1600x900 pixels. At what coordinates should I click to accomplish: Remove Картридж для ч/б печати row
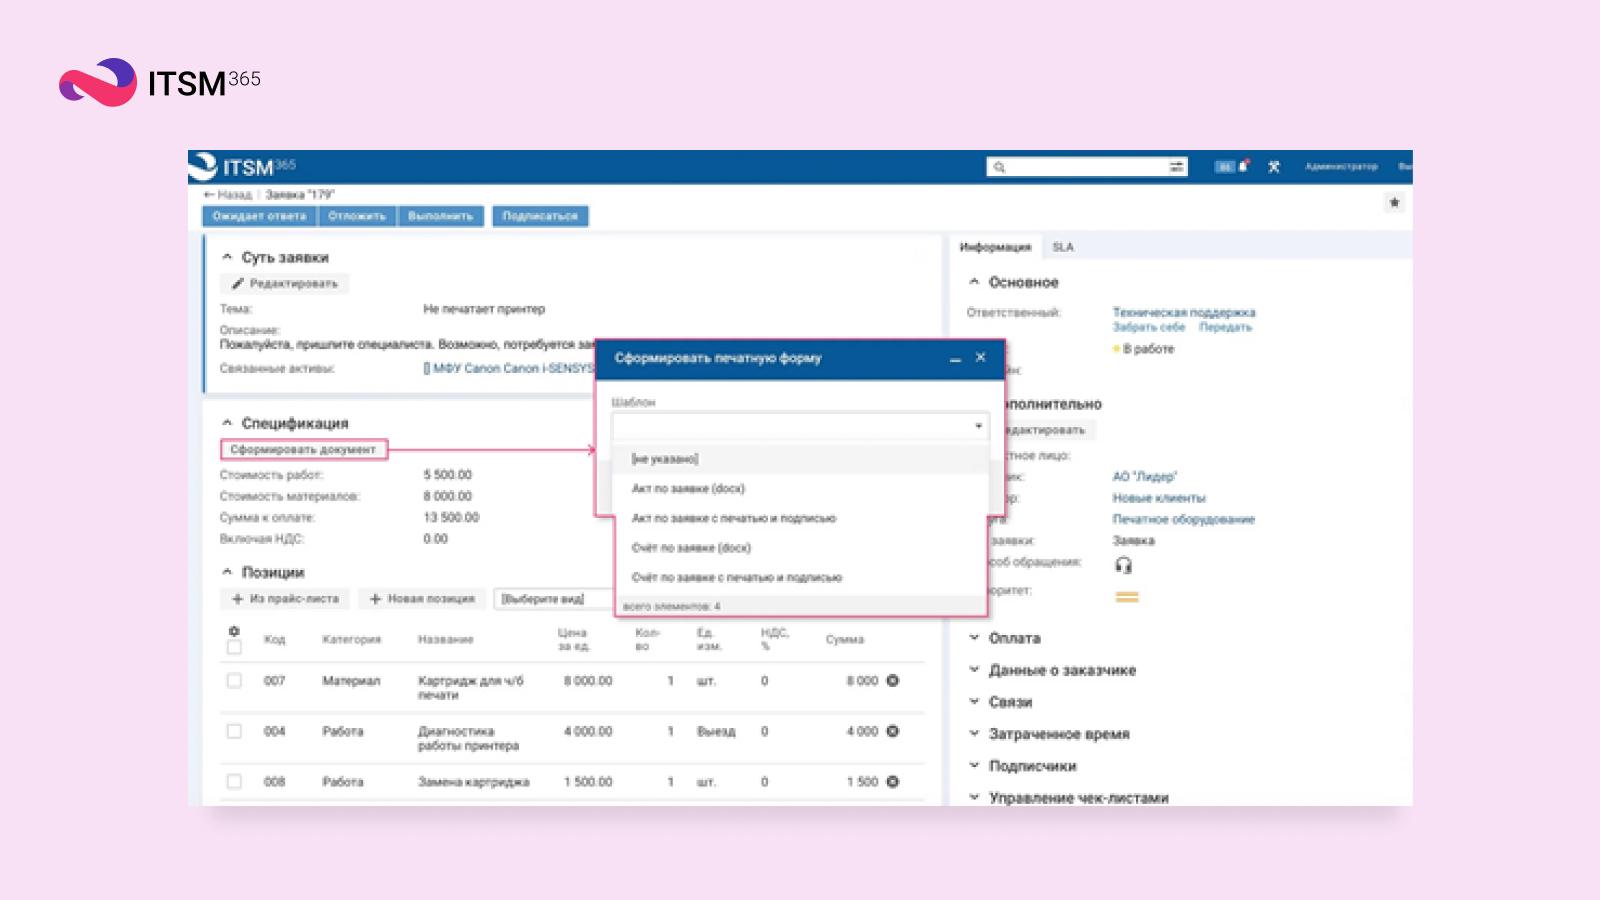point(893,681)
